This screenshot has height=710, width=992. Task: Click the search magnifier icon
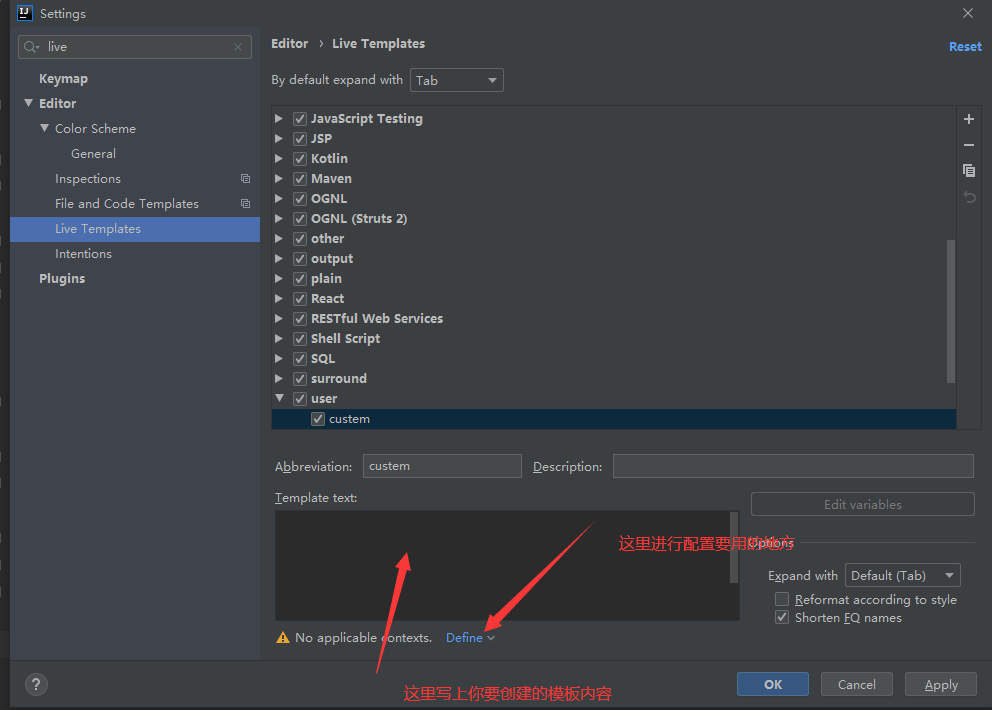(32, 47)
